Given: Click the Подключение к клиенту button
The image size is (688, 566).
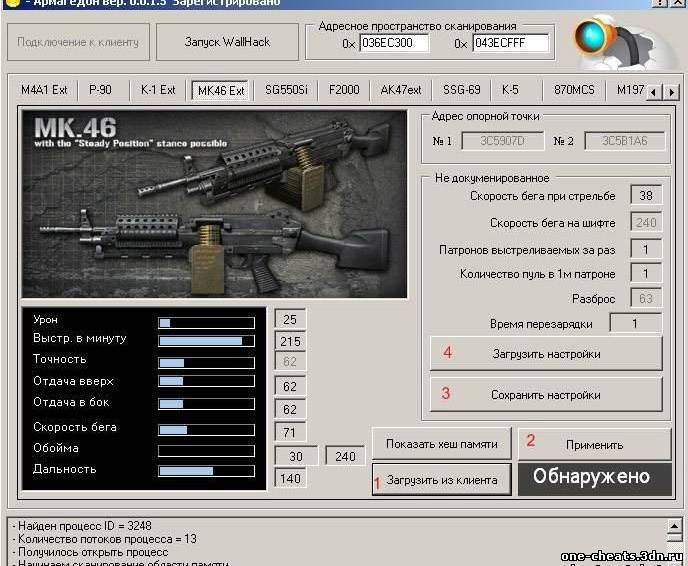Looking at the screenshot, I should 78,42.
